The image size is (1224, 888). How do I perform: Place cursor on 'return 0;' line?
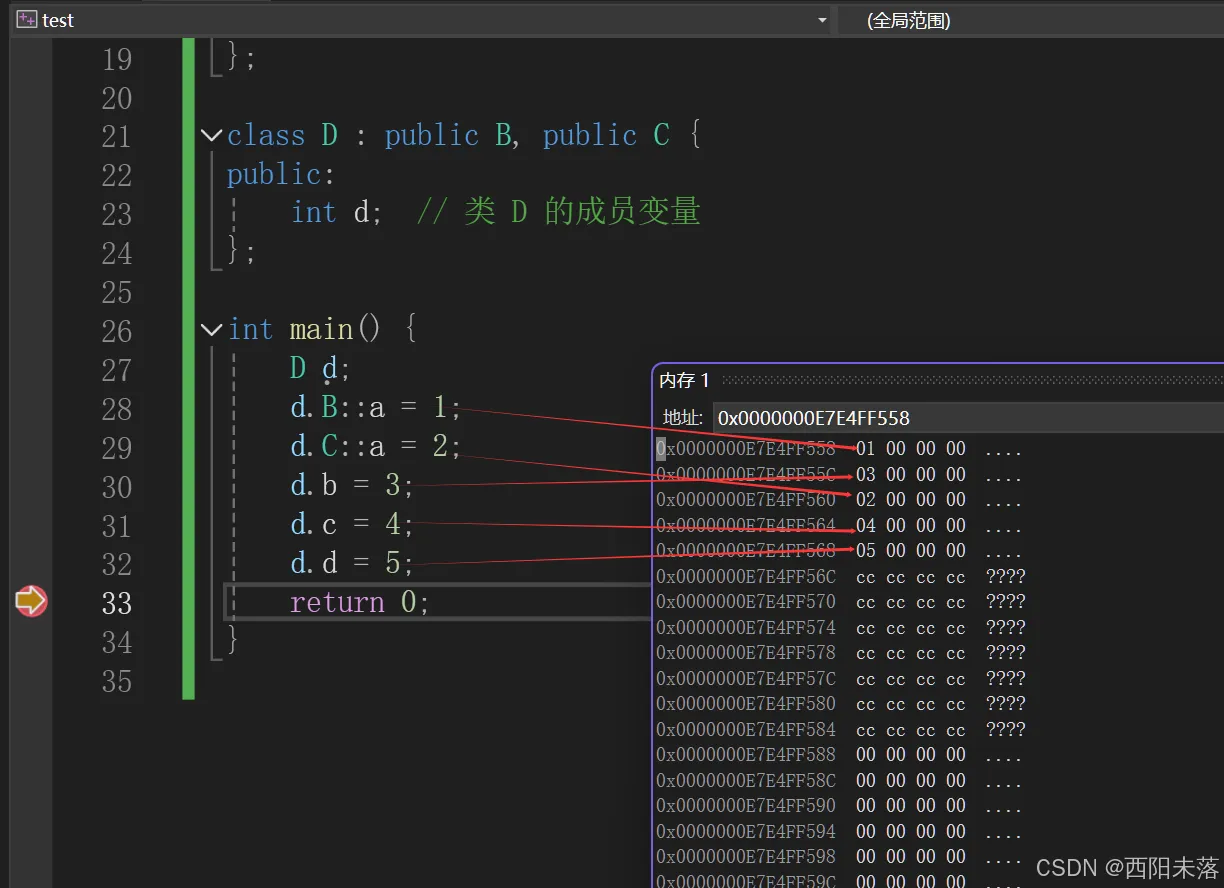(x=359, y=602)
